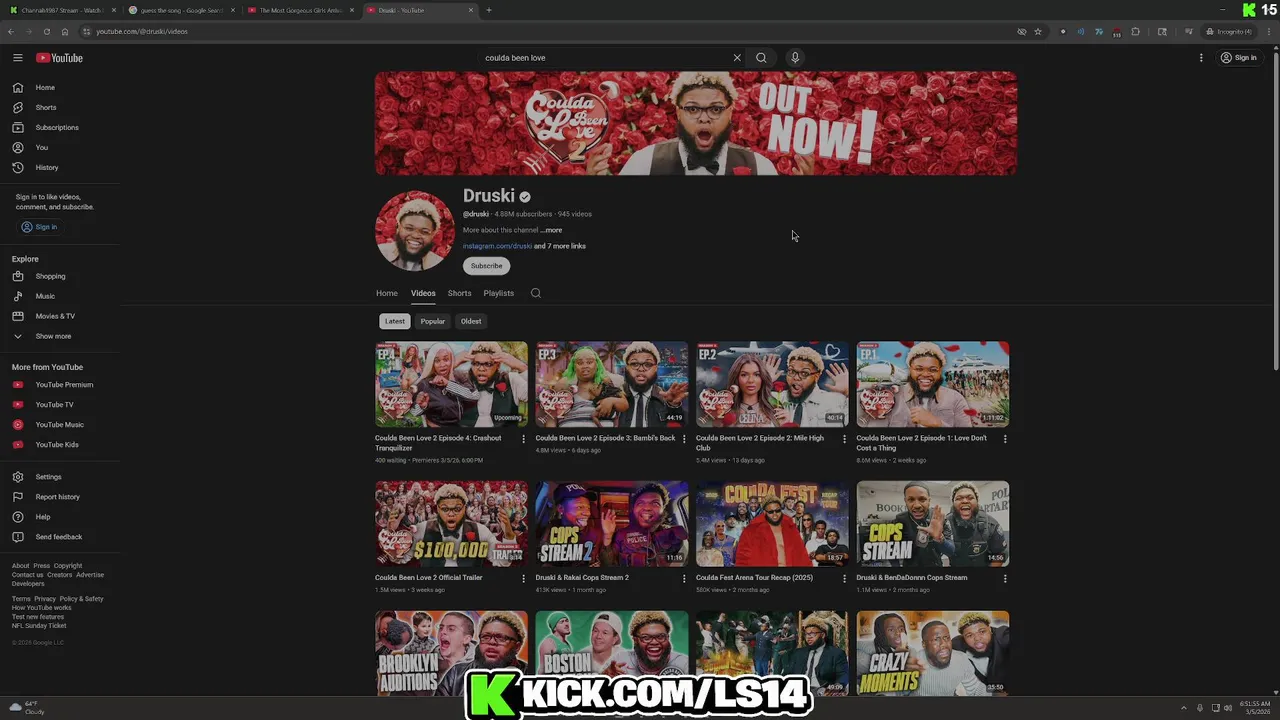Click Sign in button in sidebar
The image size is (1280, 720).
coord(40,227)
